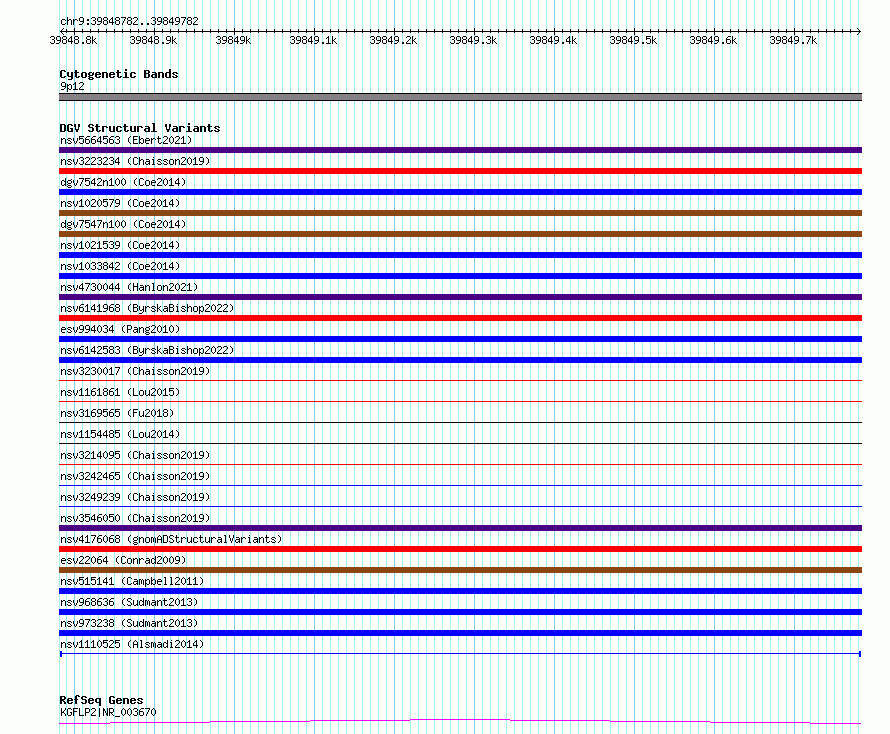The height and width of the screenshot is (734, 890).
Task: Click the RefSeq Genes track title
Action: (x=101, y=700)
